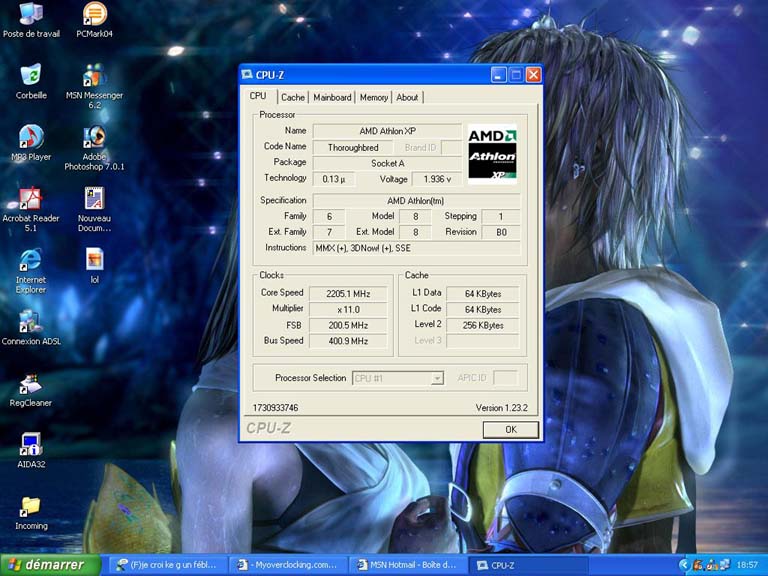Open the RegCleaner desktop shortcut

31,385
